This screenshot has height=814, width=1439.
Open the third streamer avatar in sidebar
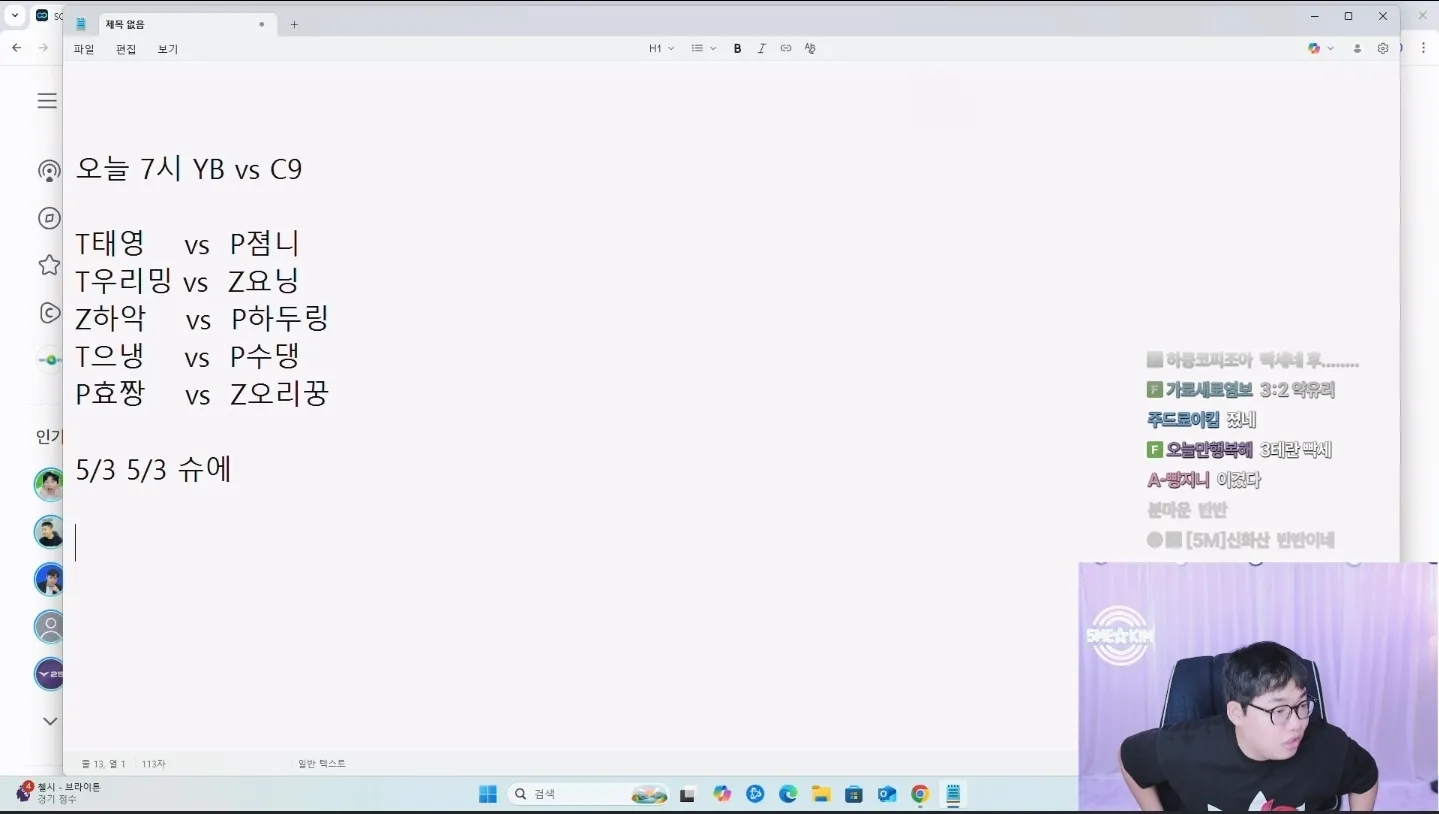pos(48,579)
